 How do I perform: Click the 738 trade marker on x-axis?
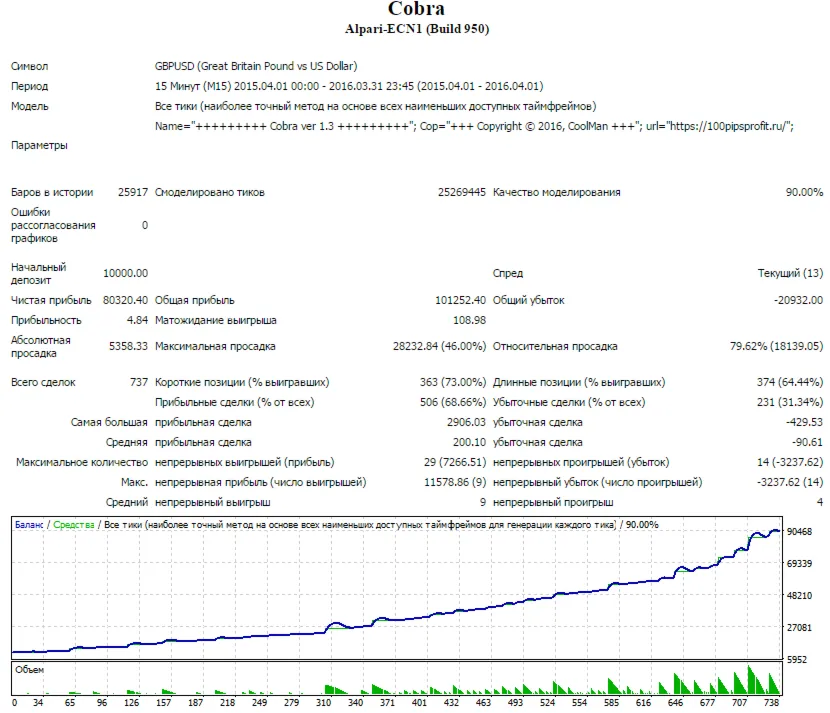point(771,702)
